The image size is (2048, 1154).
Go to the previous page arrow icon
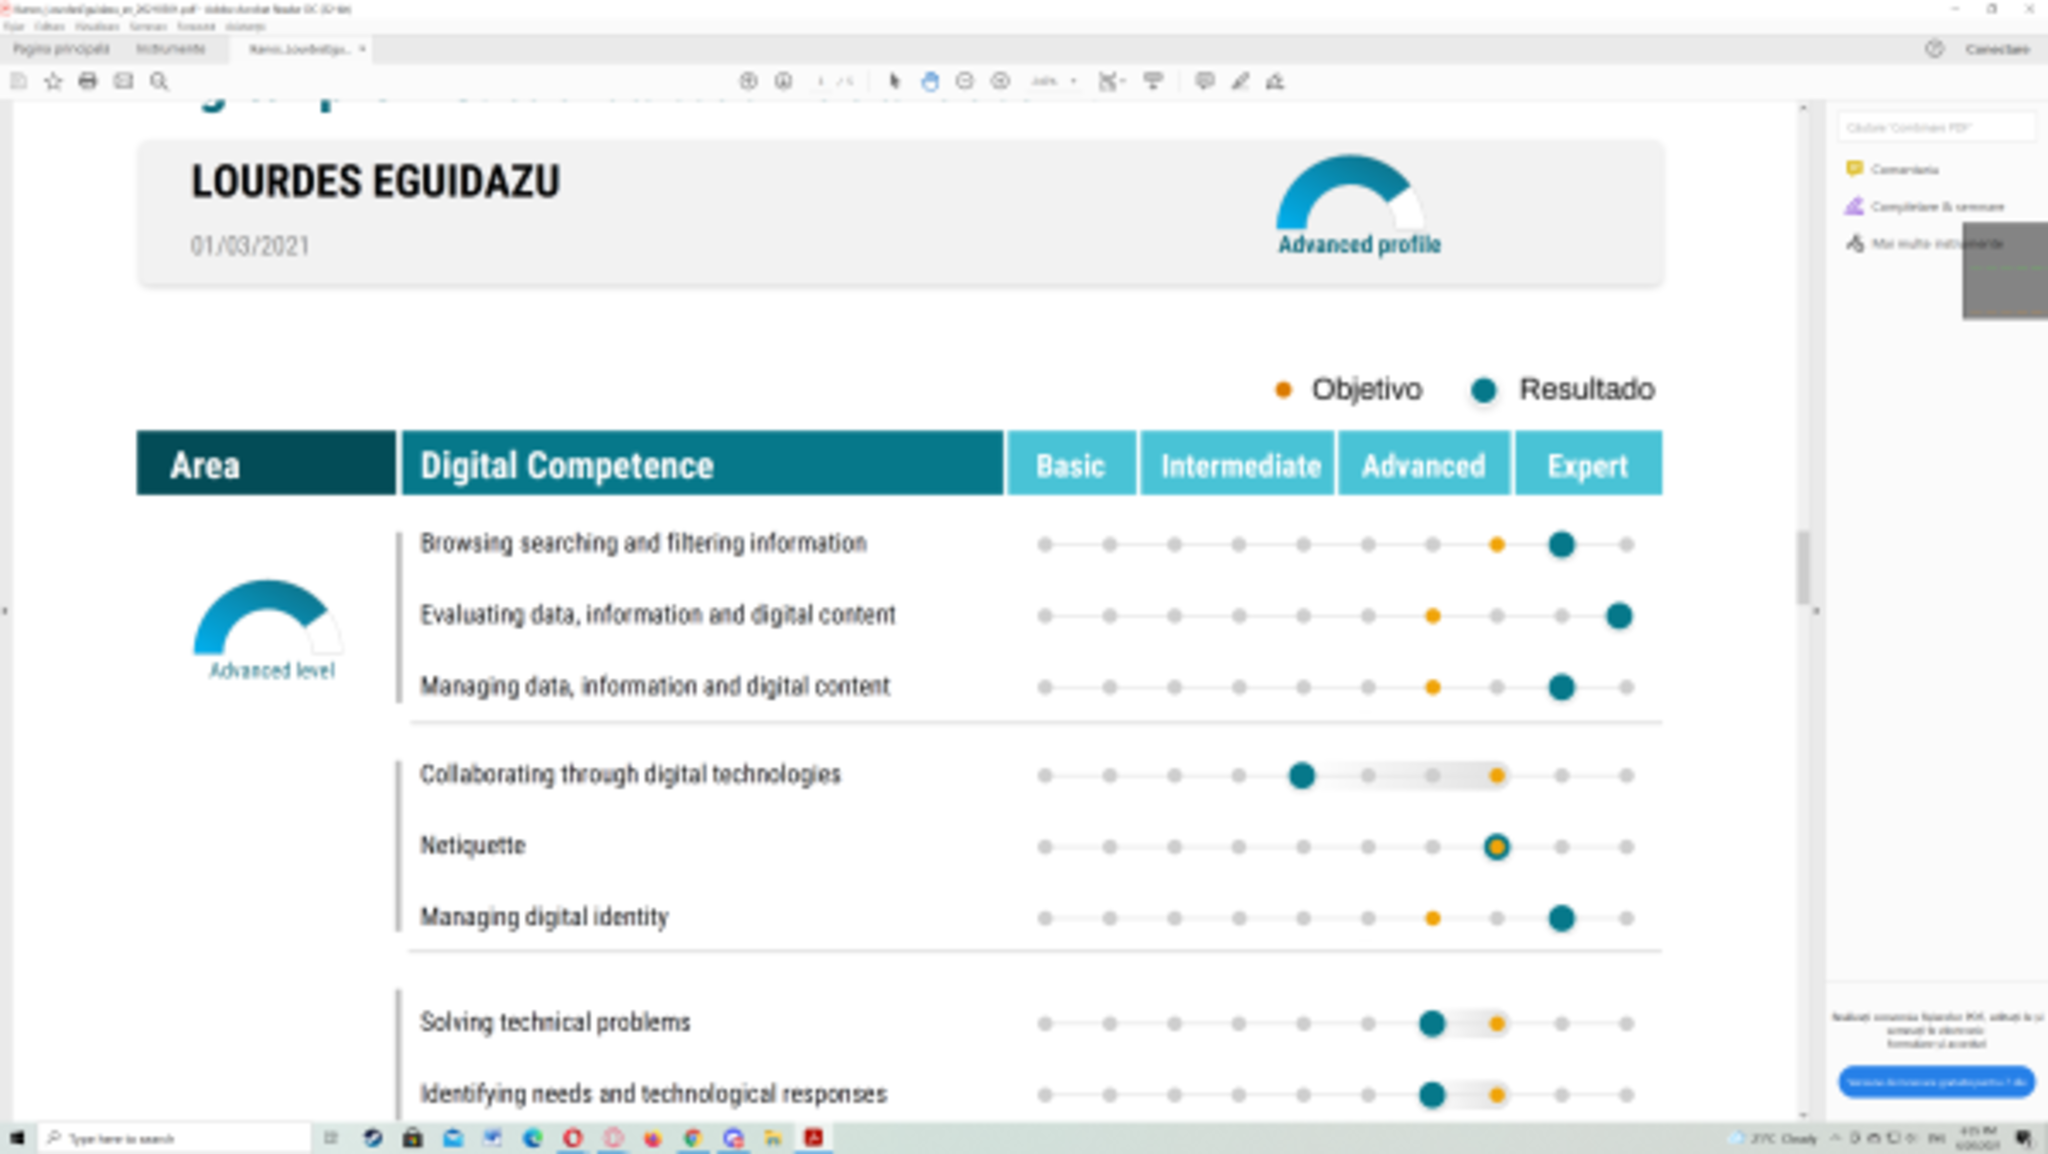click(748, 81)
